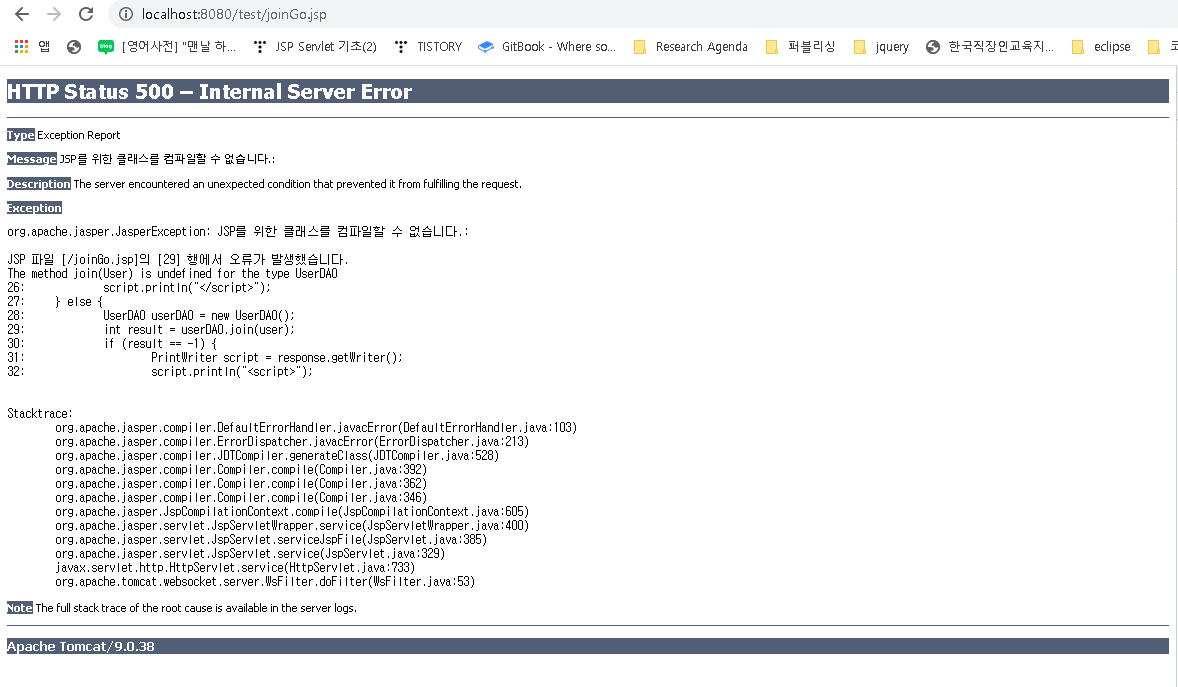
Task: Open the GitBook - Where so... bookmark
Action: pos(547,47)
